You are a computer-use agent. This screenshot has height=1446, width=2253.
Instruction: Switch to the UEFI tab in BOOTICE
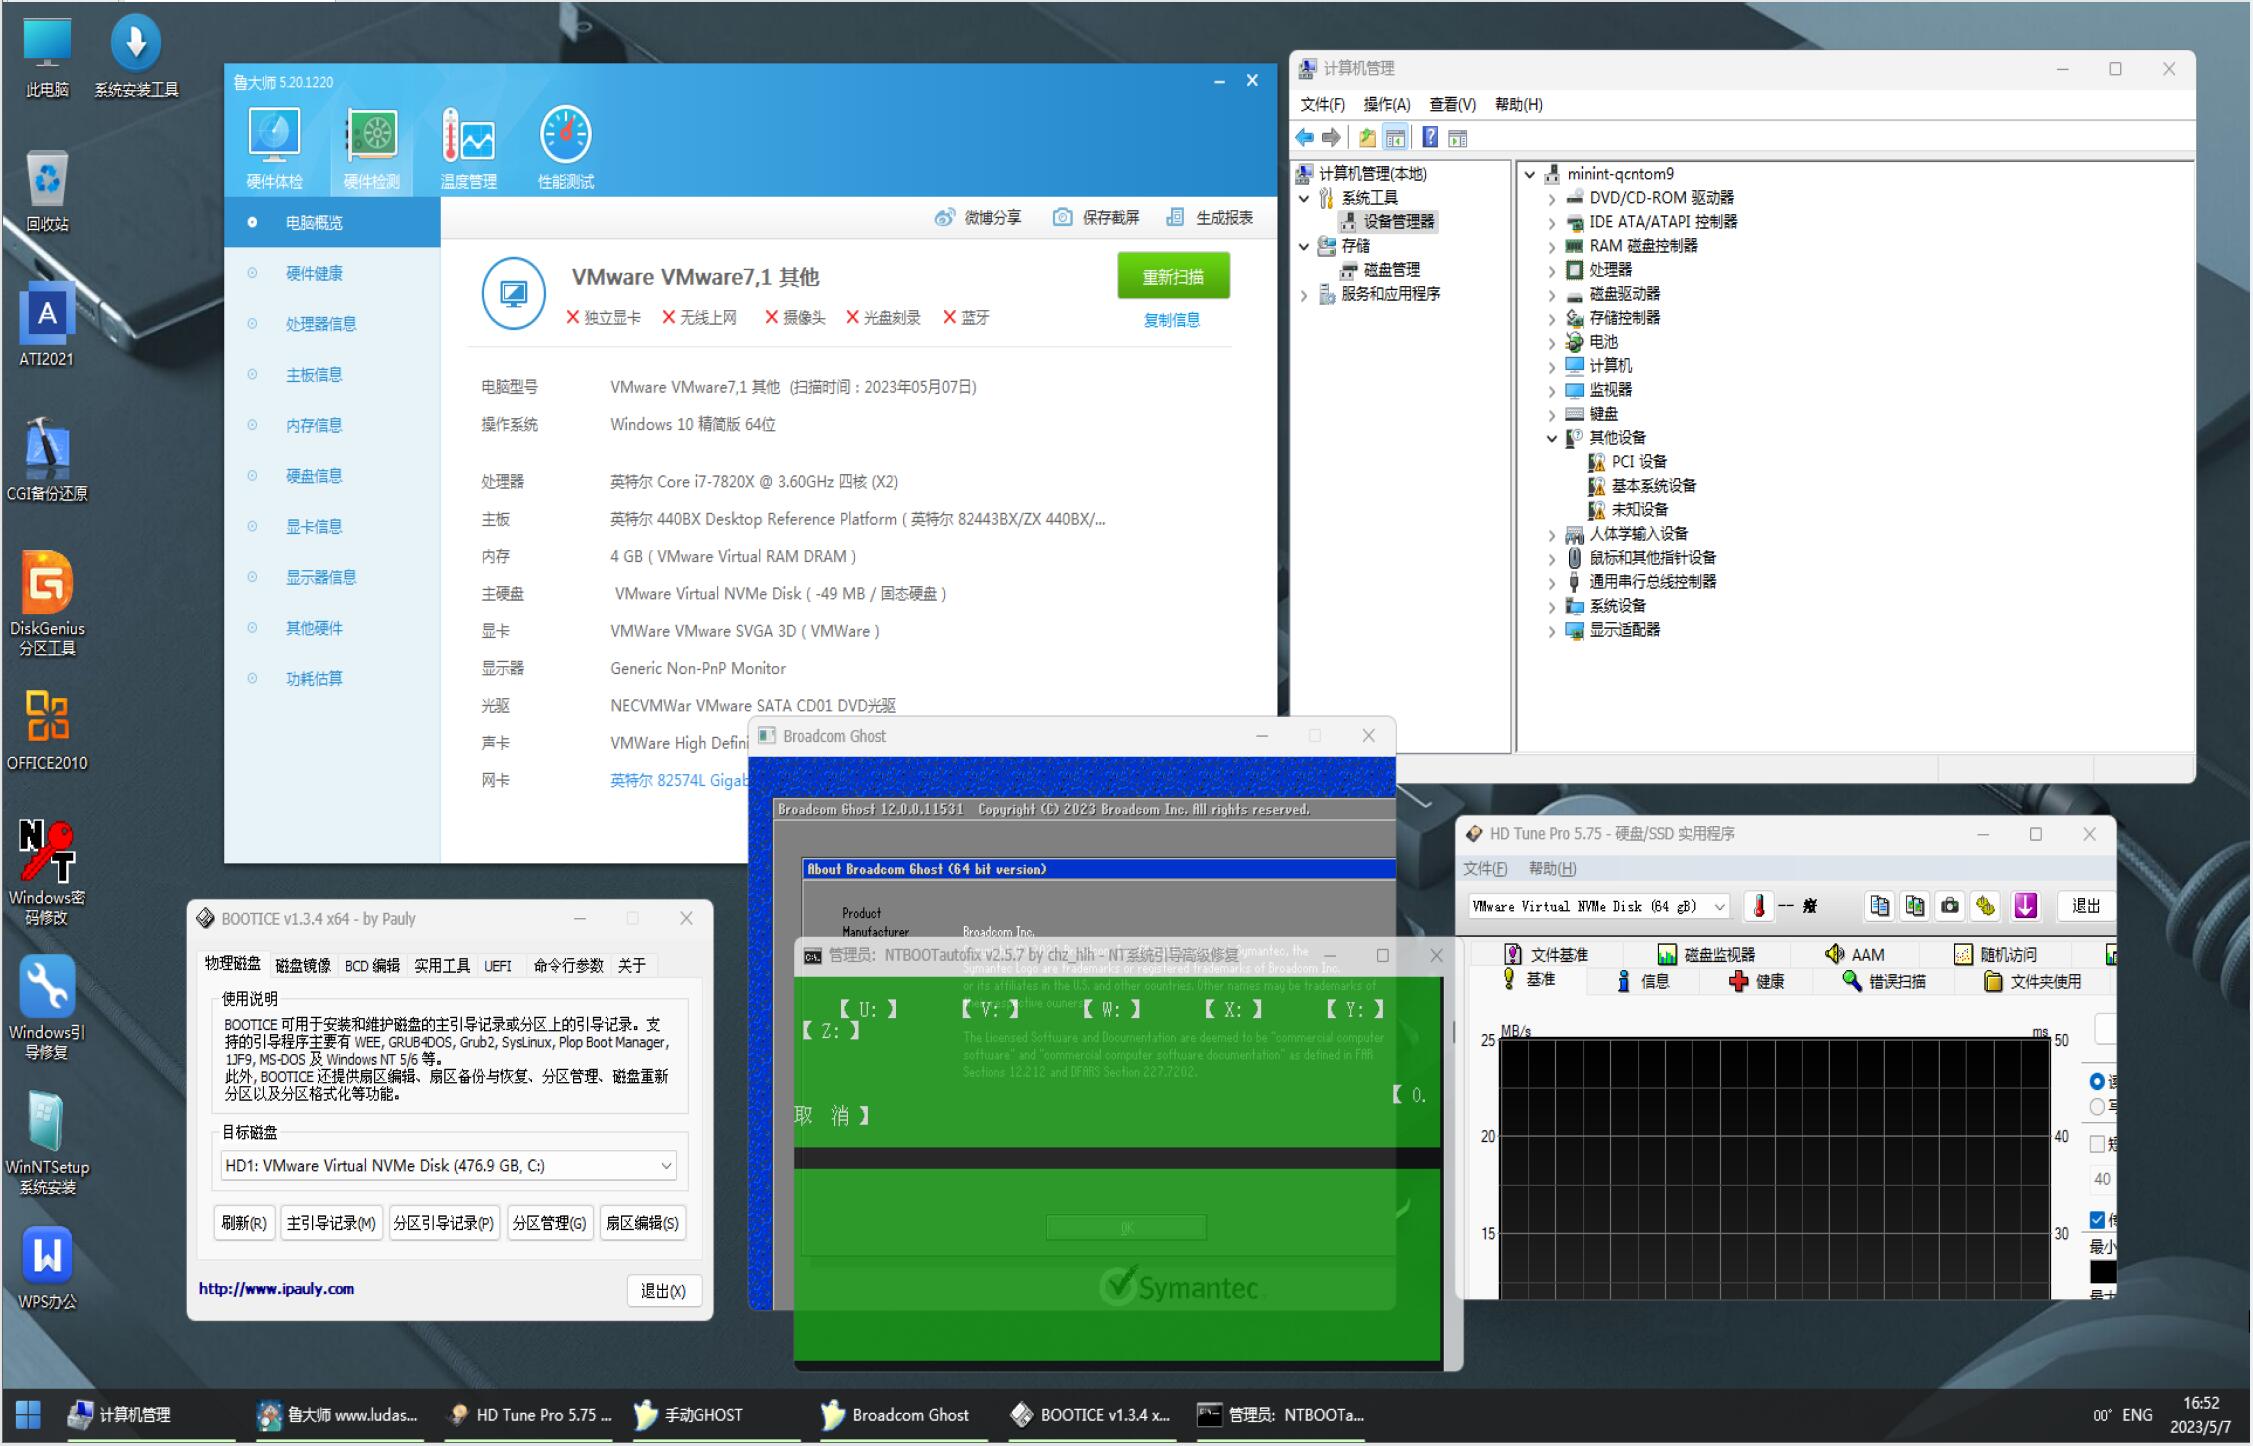[498, 965]
